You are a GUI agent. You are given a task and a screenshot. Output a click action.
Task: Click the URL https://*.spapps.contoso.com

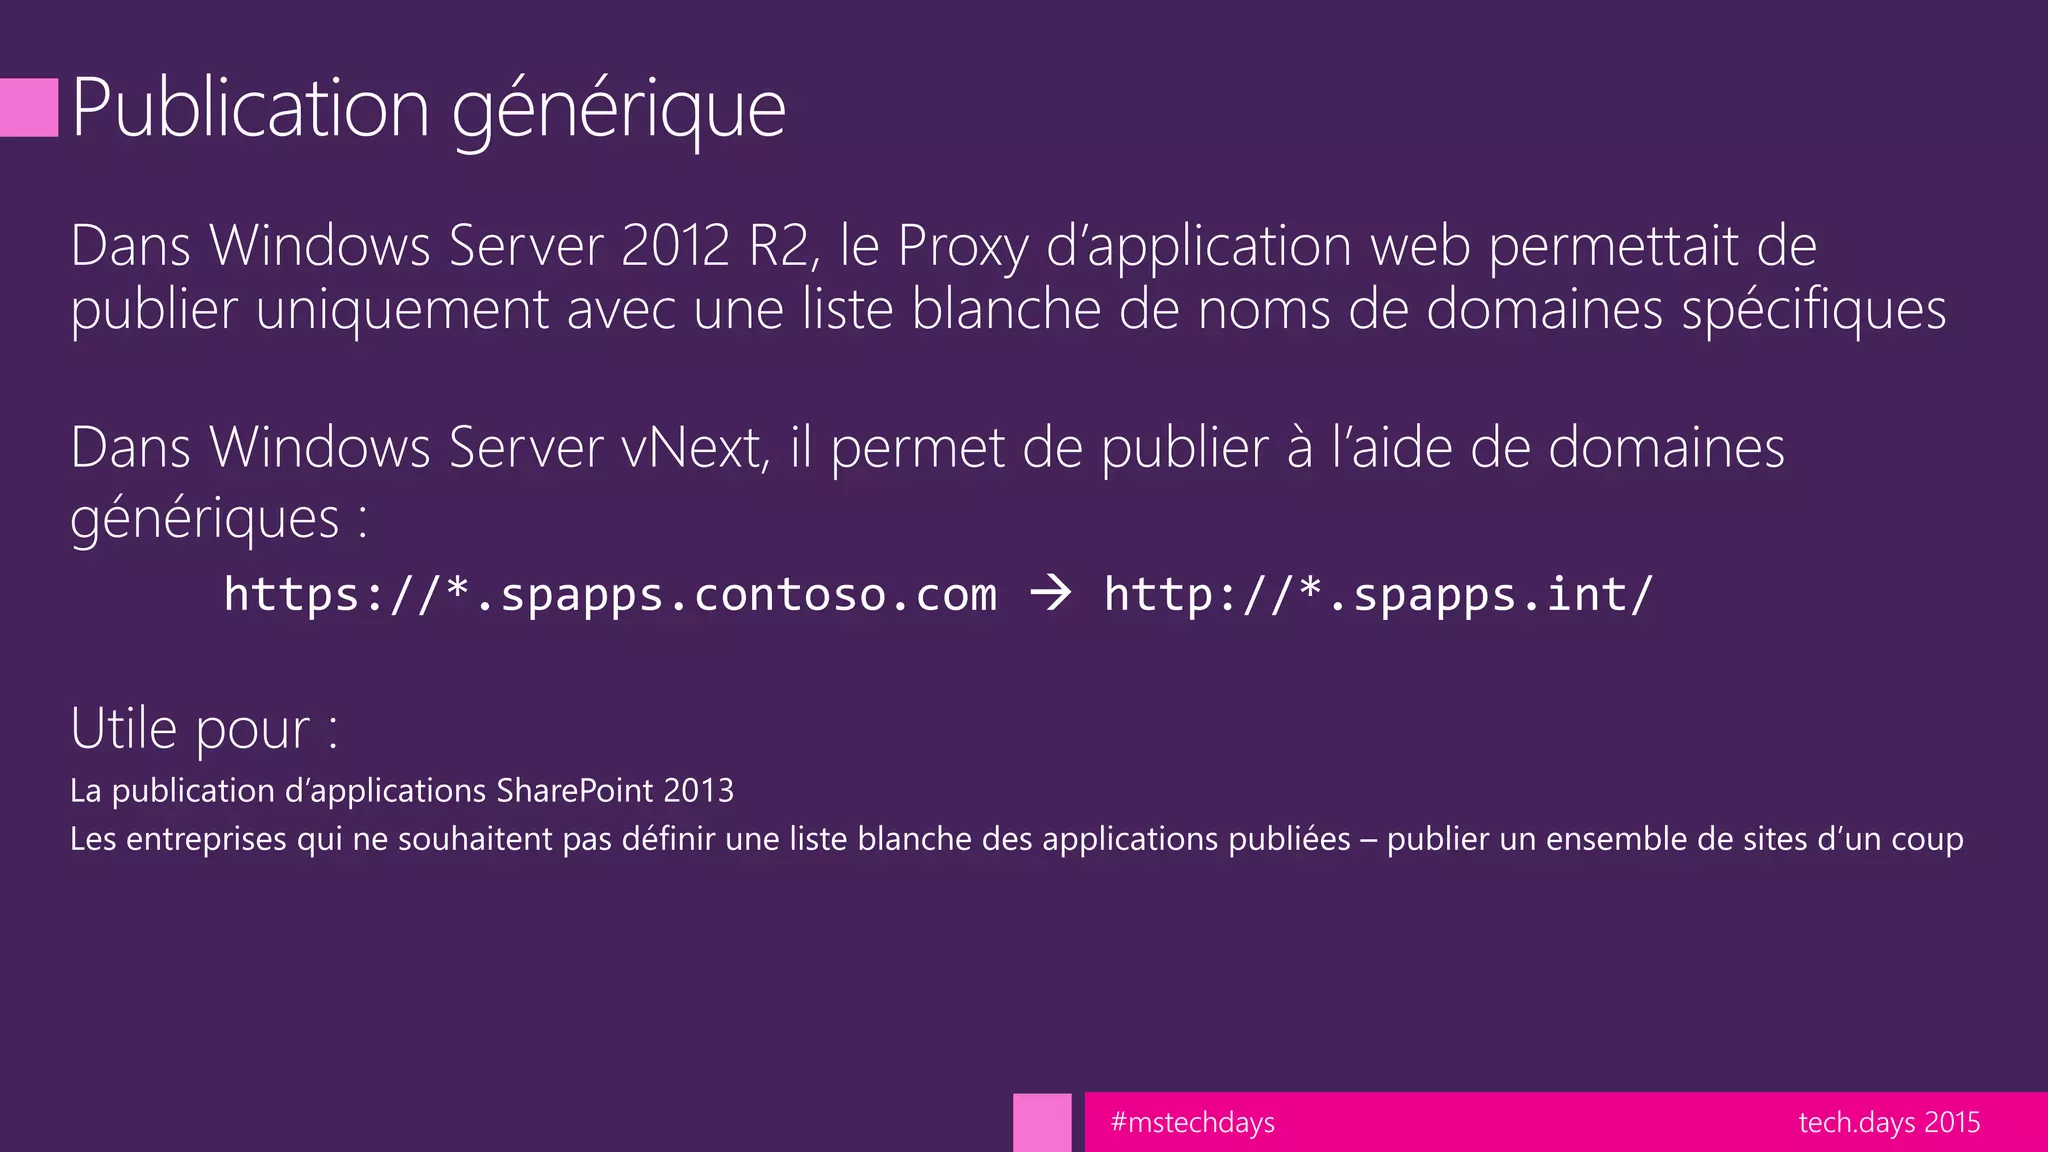click(610, 594)
